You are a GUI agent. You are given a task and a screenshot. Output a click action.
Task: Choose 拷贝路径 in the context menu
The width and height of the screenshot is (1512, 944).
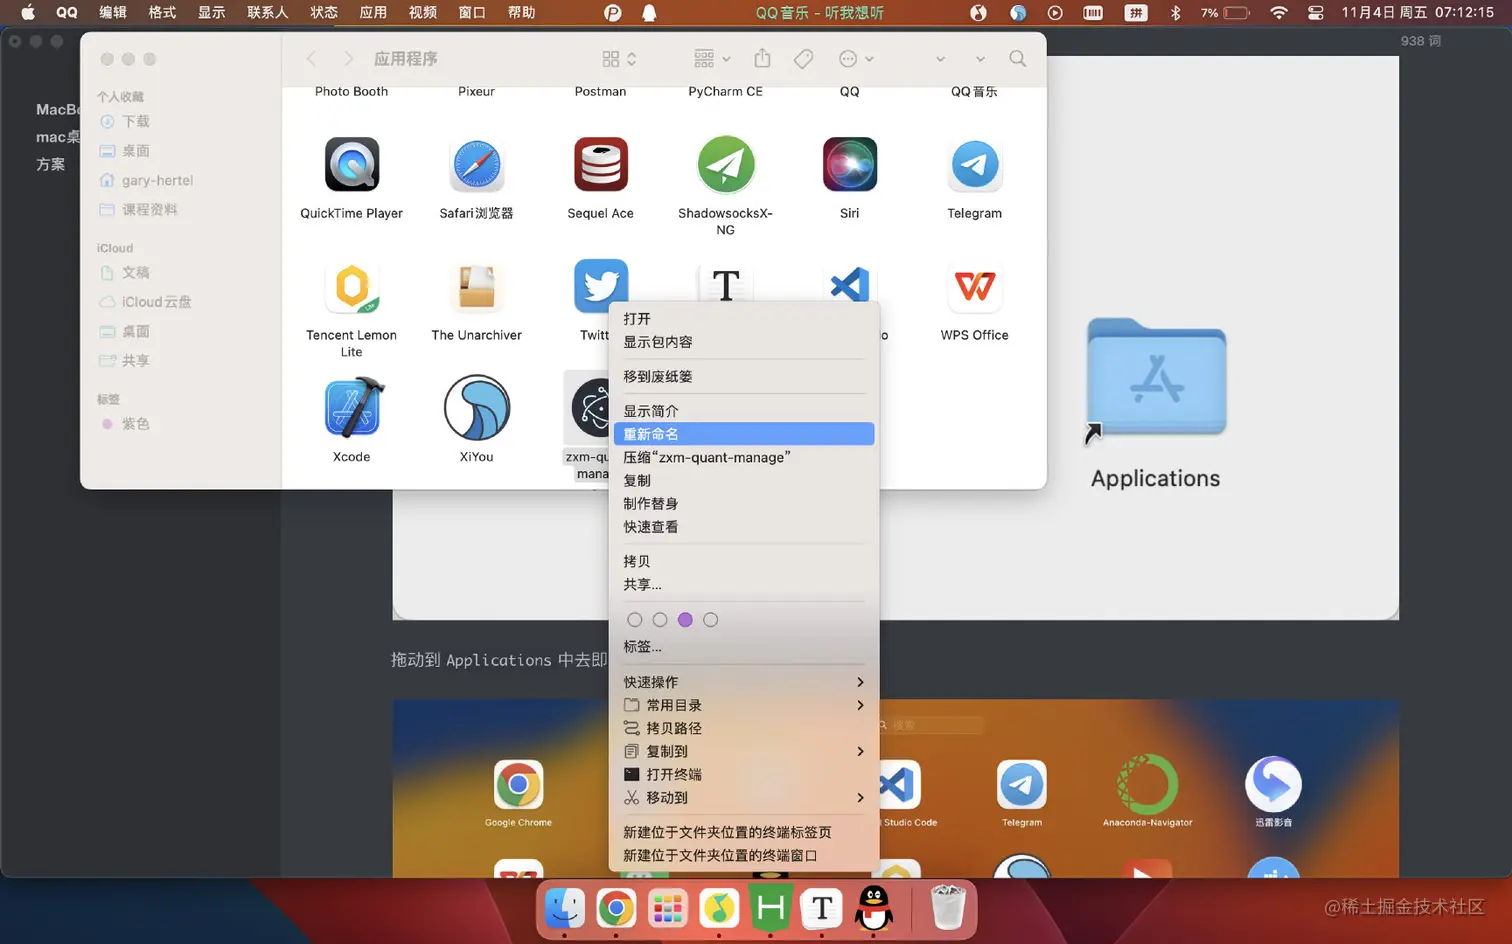743,728
